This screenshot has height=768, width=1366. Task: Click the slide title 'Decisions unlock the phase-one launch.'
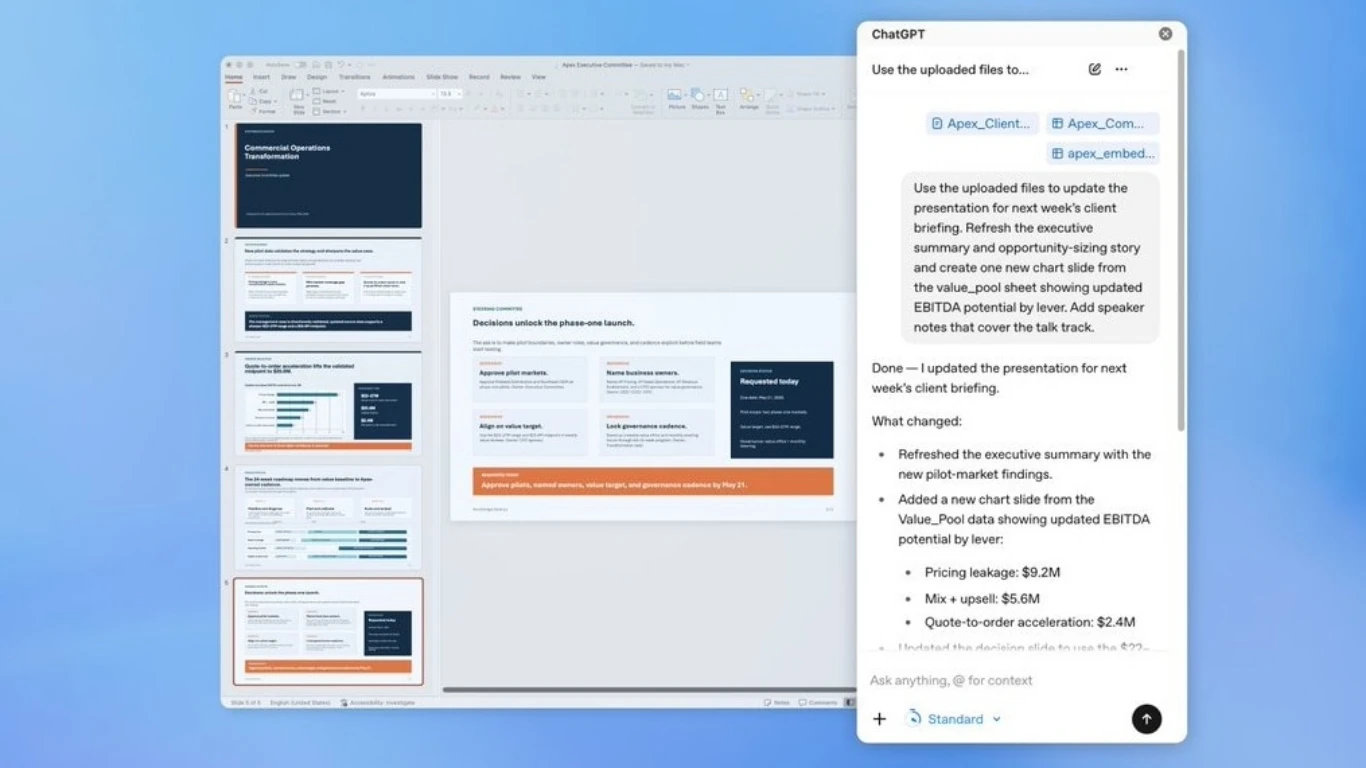click(553, 323)
